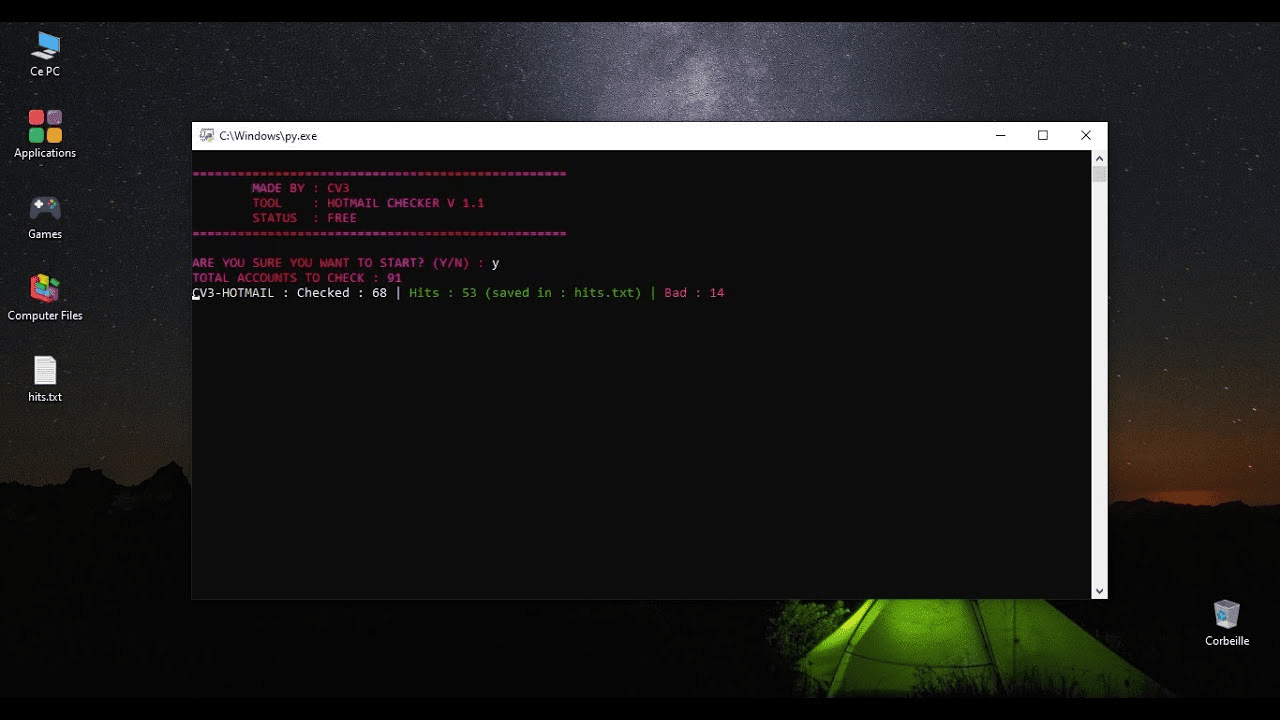Click the "Checked : 68" counter text
The width and height of the screenshot is (1280, 720).
click(342, 293)
